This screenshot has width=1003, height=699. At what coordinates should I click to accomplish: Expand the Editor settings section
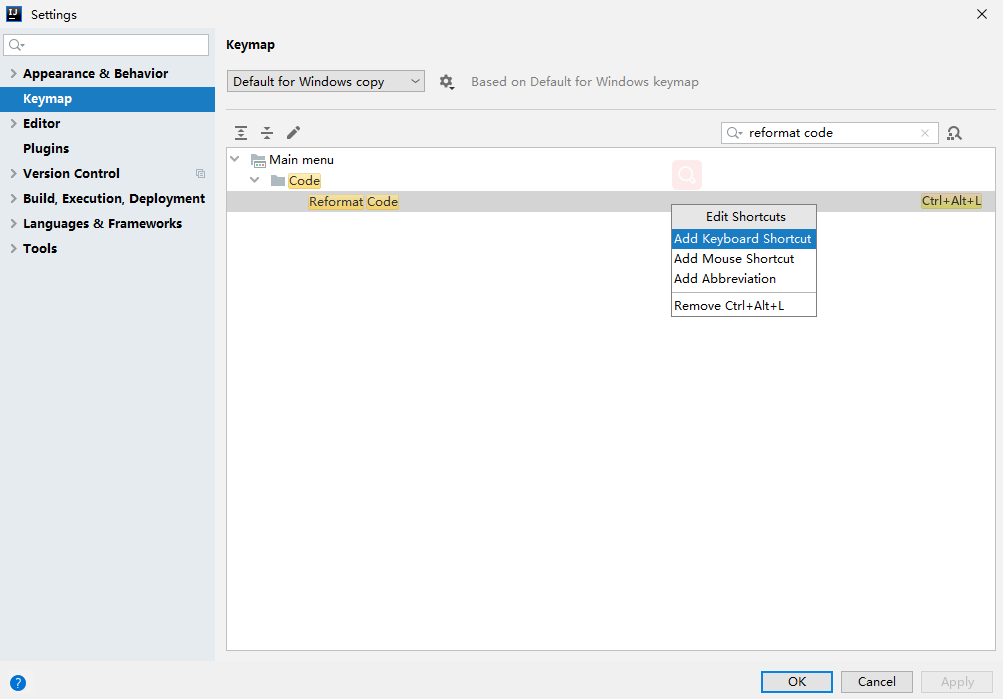[x=13, y=123]
